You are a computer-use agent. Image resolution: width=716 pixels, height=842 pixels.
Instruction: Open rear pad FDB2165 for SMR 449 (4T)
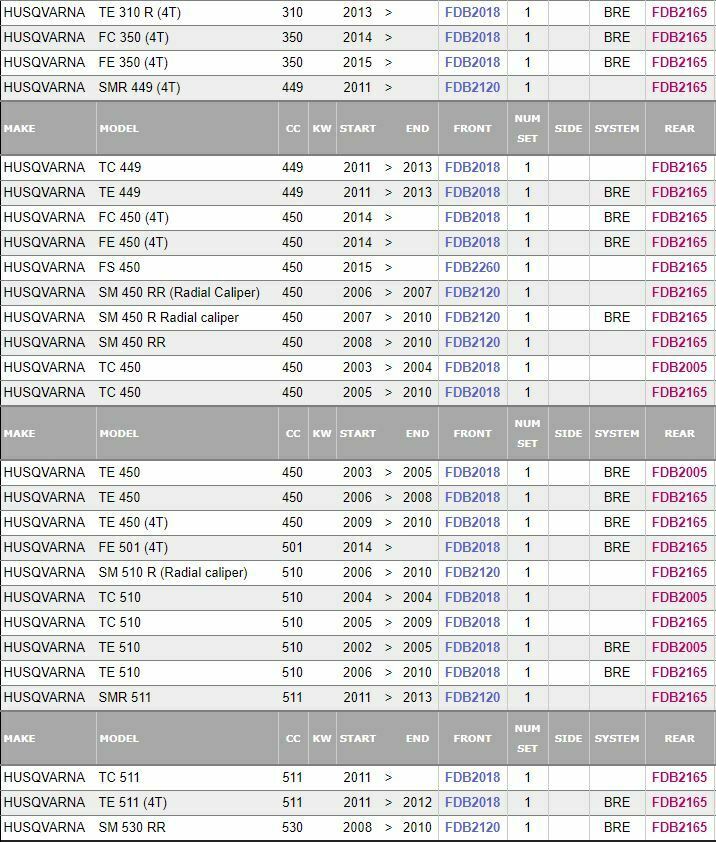point(679,88)
